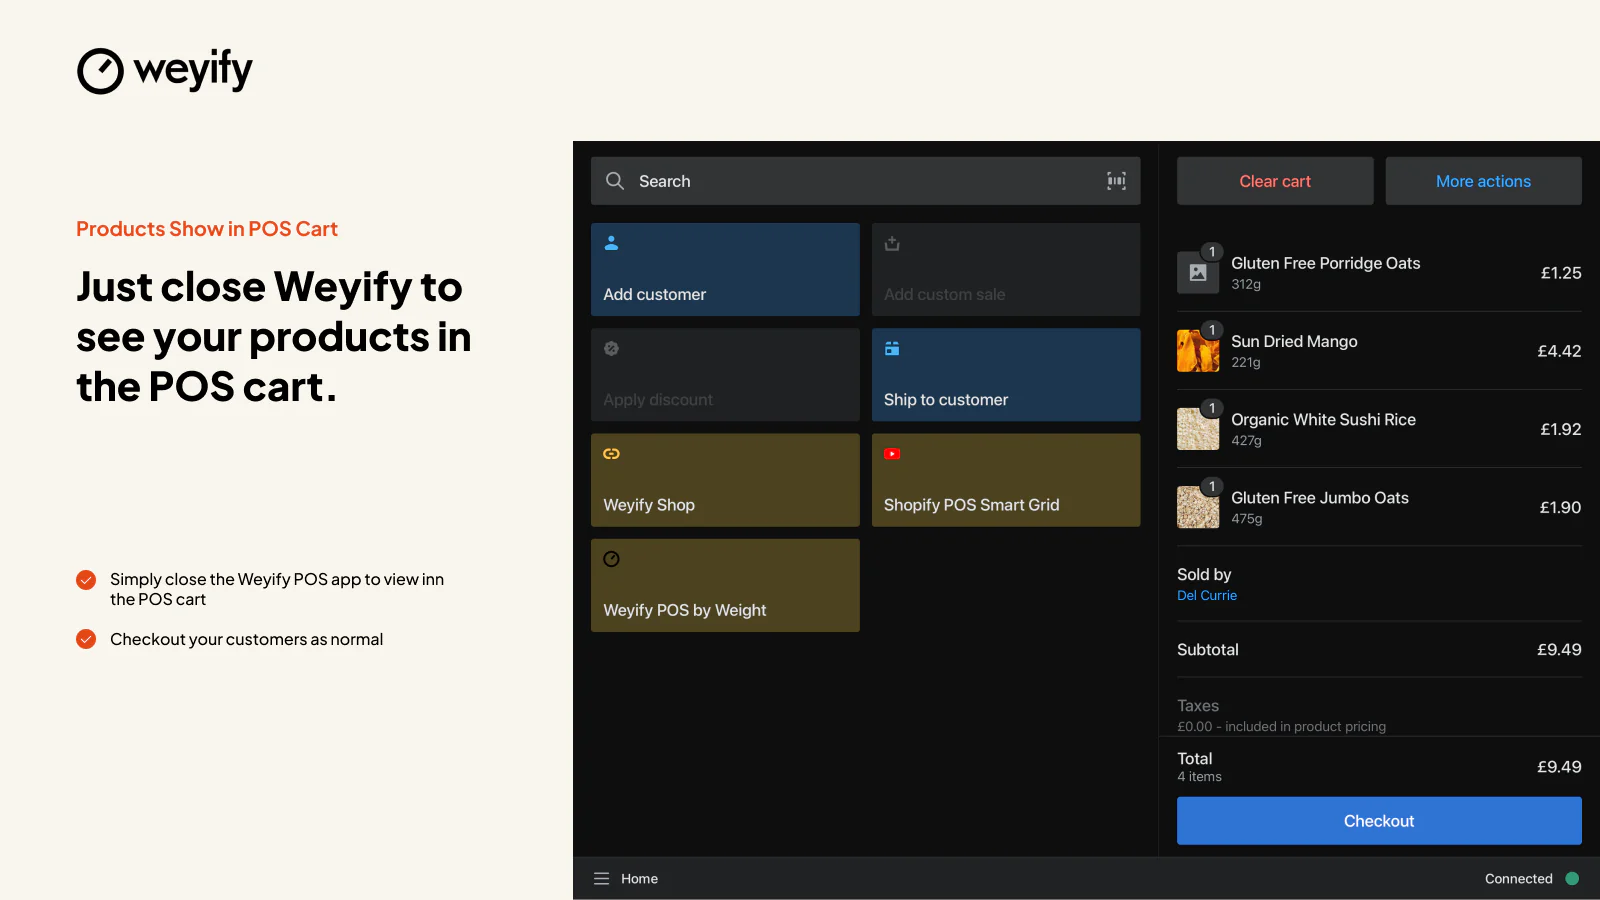This screenshot has height=900, width=1600.
Task: Open the Ship to customer tile
Action: tap(1006, 375)
